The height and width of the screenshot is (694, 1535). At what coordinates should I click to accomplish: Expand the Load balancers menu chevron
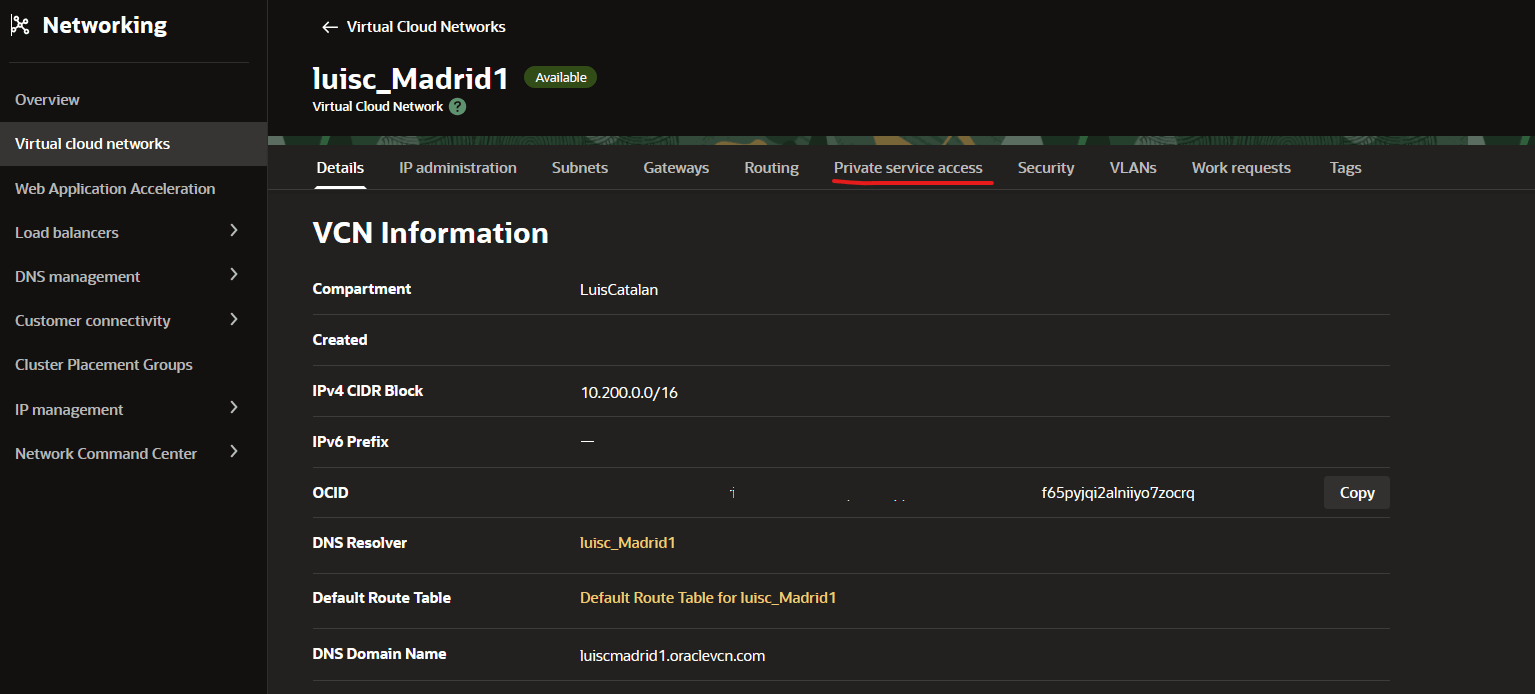[234, 231]
